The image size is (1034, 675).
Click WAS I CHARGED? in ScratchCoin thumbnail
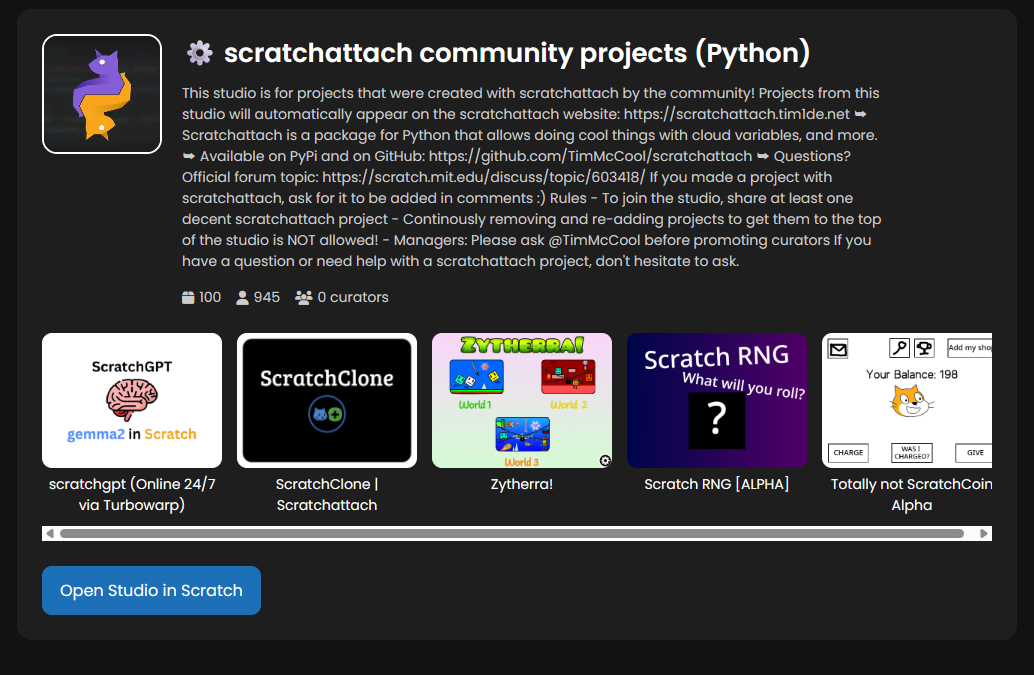911,453
